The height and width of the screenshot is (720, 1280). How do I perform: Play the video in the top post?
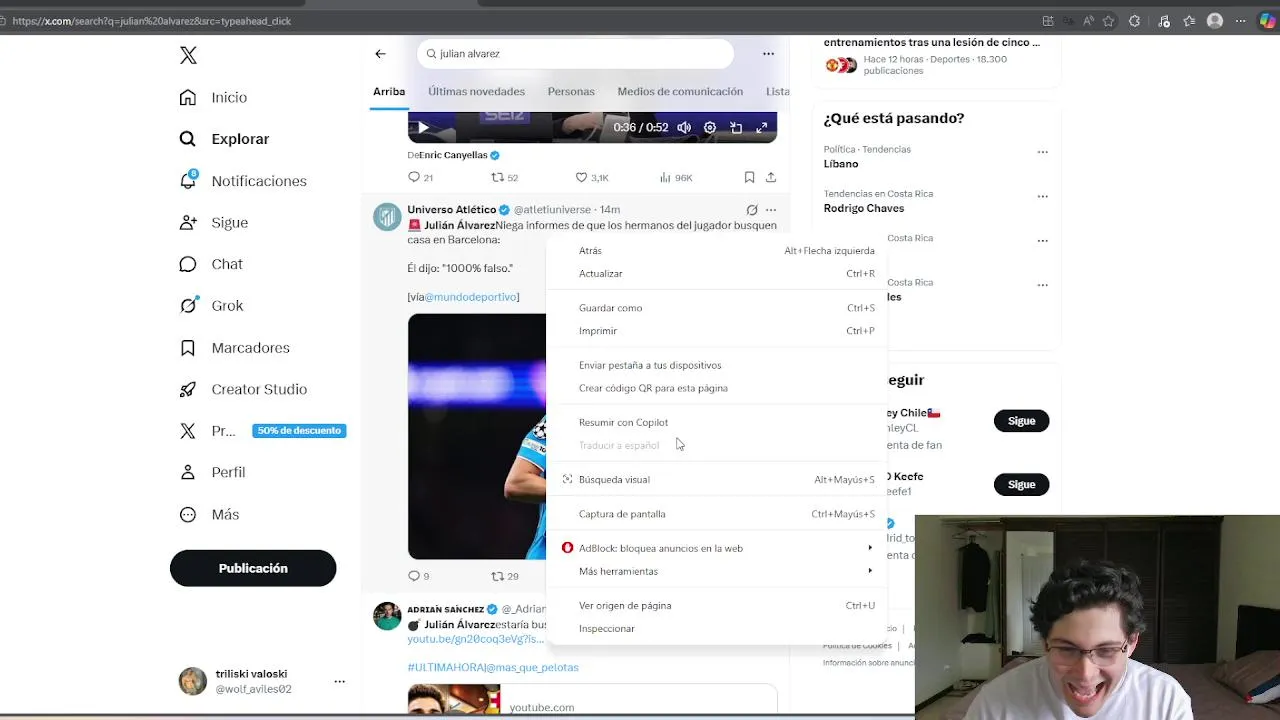point(423,127)
